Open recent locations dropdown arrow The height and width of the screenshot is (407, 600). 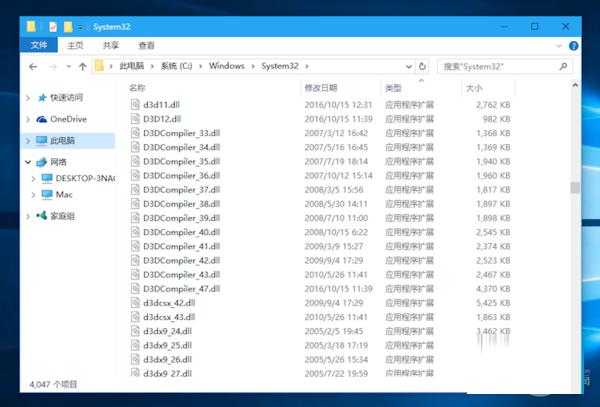[x=68, y=67]
